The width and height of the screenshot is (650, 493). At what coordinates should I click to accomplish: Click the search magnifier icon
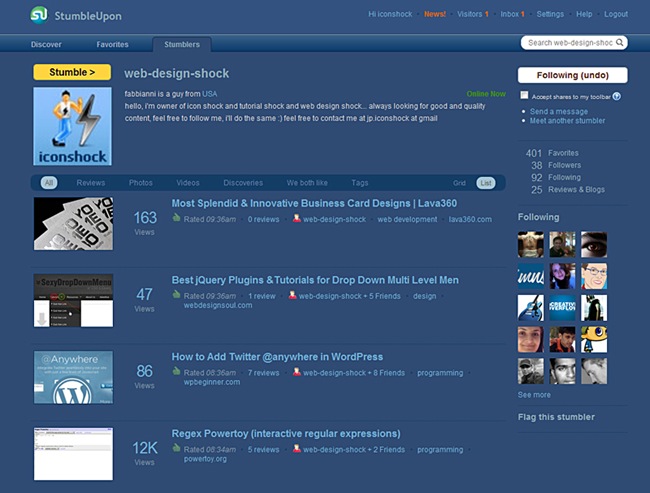pyautogui.click(x=620, y=43)
